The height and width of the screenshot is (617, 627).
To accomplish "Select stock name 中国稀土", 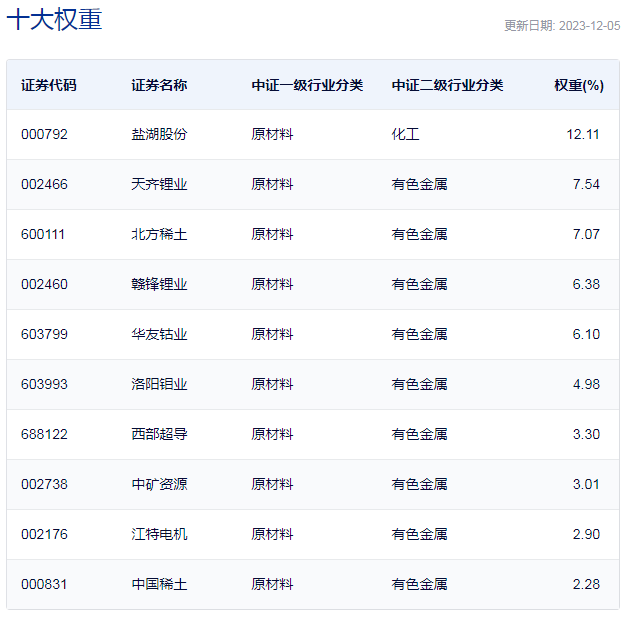I will pyautogui.click(x=159, y=584).
